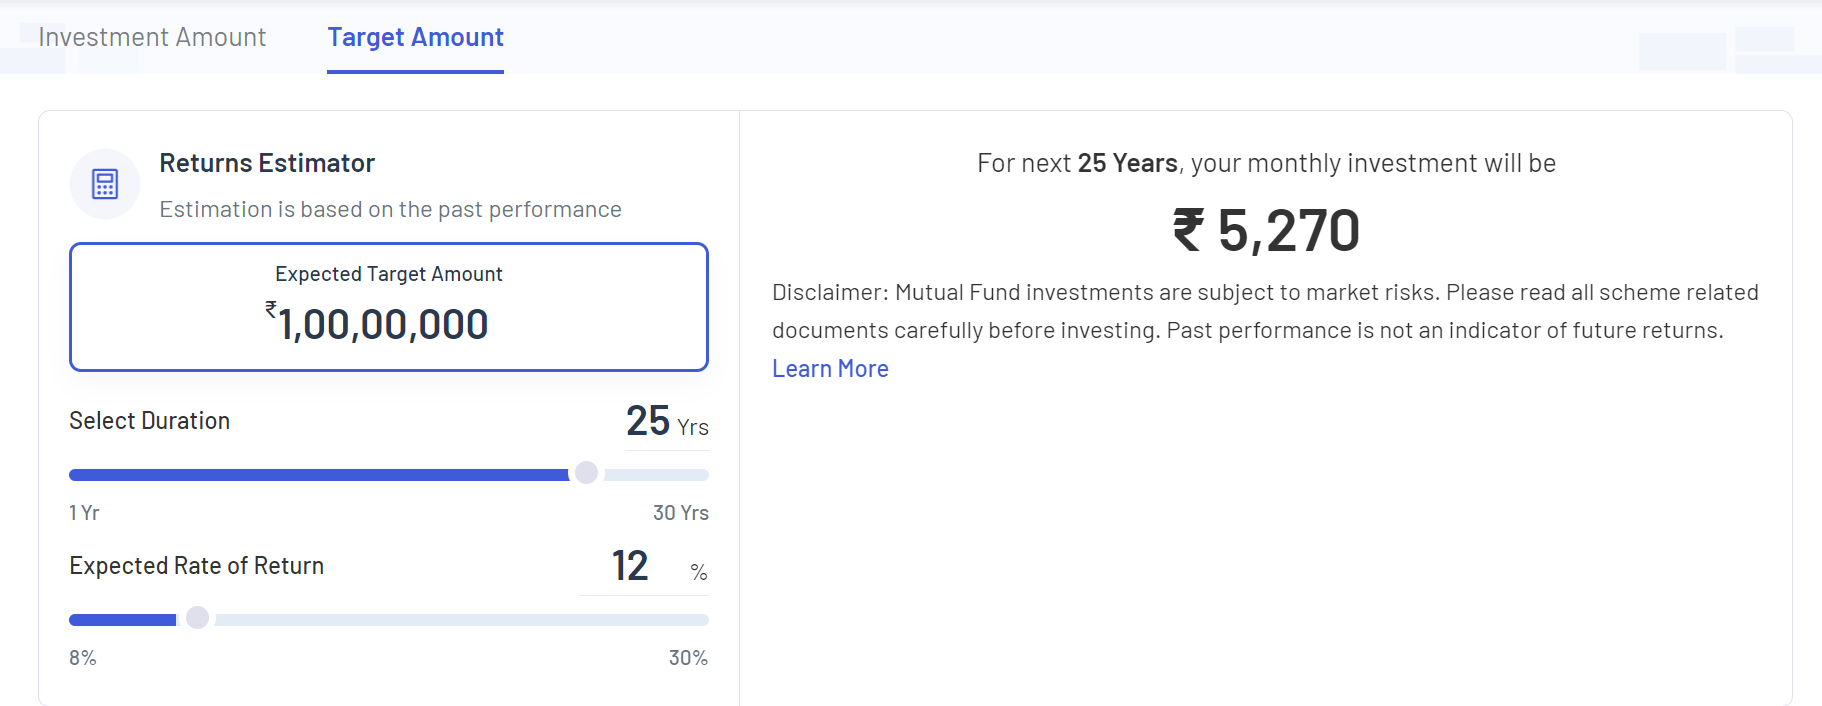Screen dimensions: 1822x706
Task: Click the percent symbol next to 12
Action: [698, 572]
